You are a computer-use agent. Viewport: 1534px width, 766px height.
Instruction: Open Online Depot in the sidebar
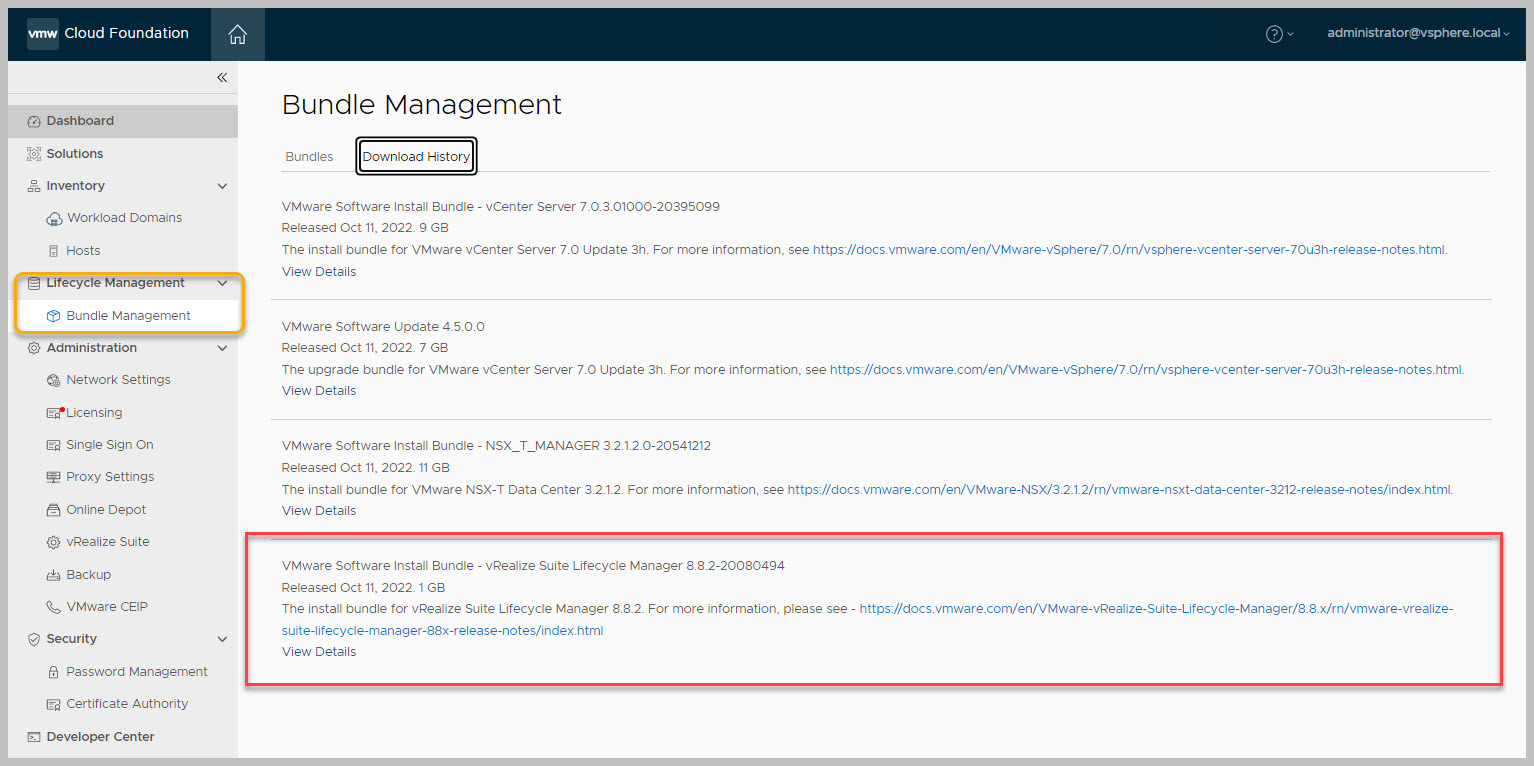(106, 510)
